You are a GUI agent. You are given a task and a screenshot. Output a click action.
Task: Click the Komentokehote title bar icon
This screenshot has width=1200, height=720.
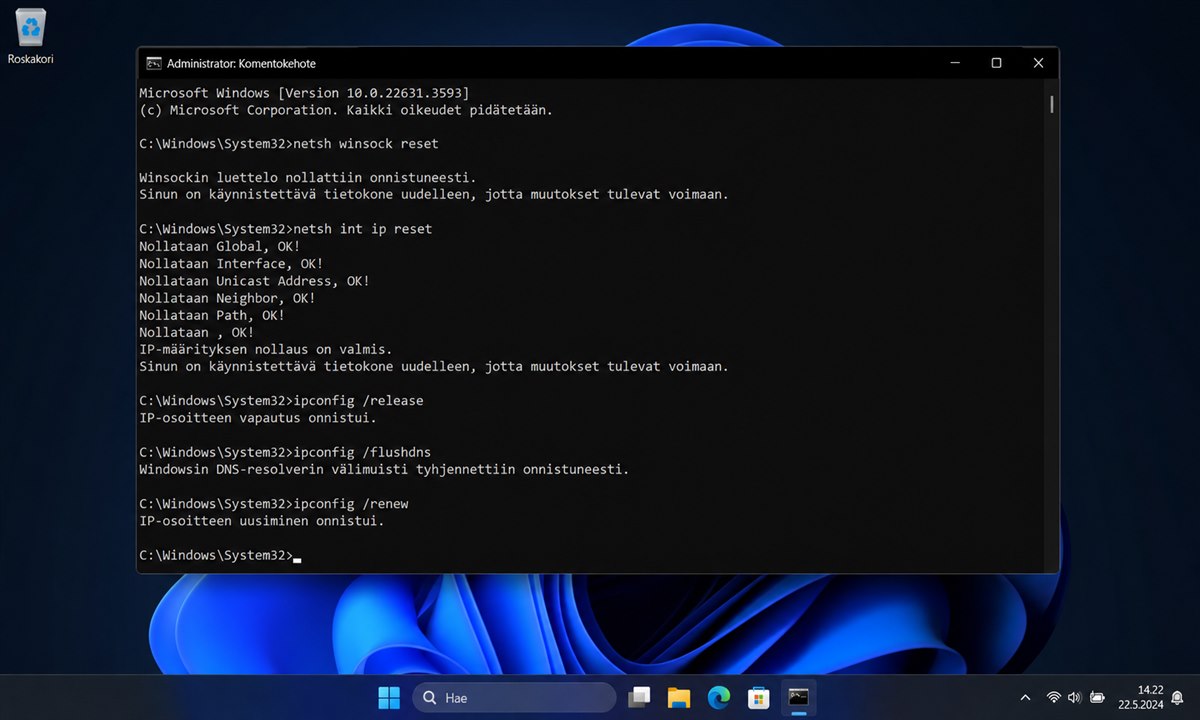coord(154,63)
